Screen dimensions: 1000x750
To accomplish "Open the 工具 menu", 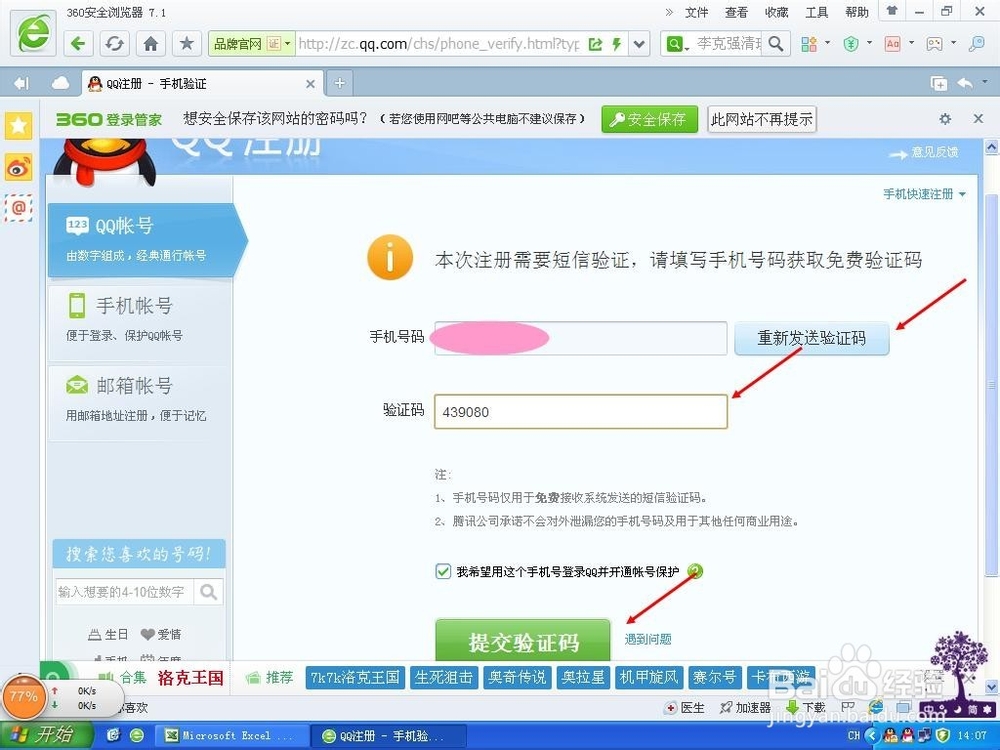I will [816, 12].
